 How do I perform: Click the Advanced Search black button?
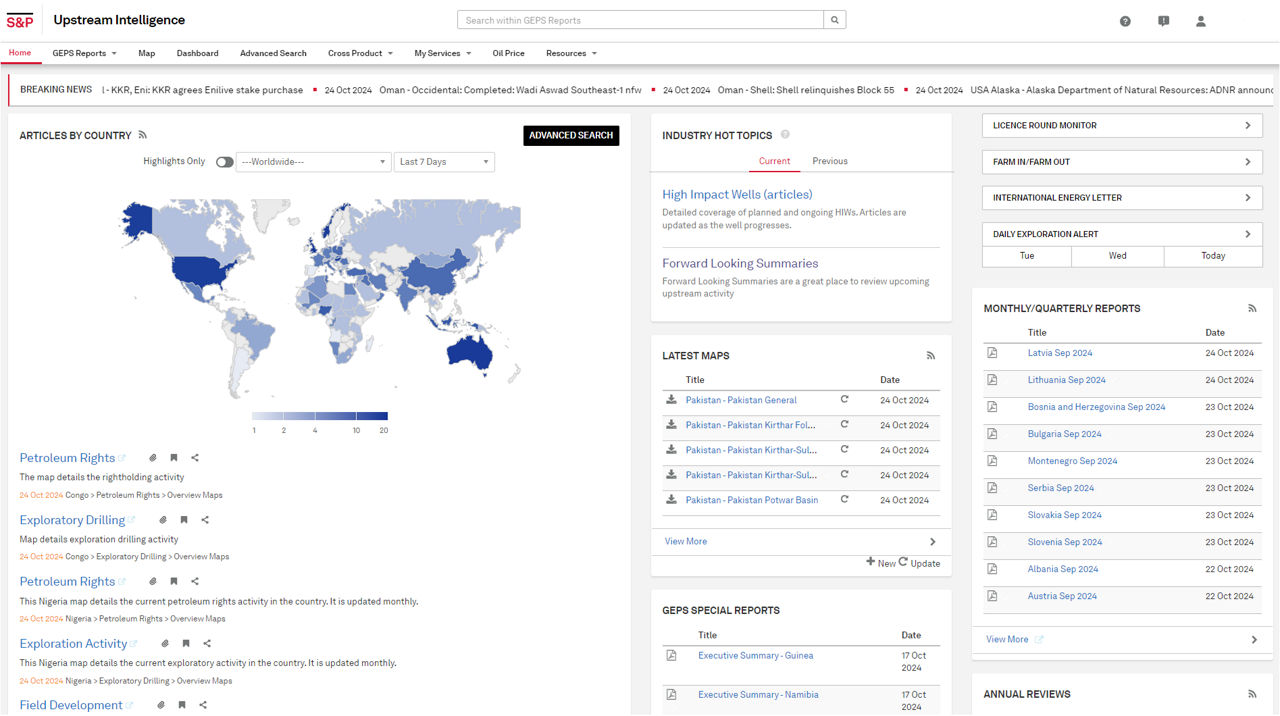click(x=571, y=136)
